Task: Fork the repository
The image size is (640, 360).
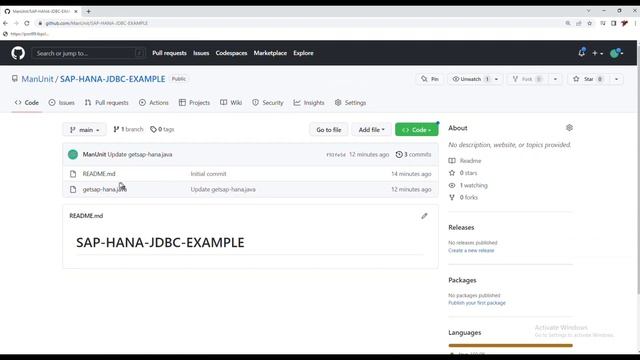Action: (527, 79)
